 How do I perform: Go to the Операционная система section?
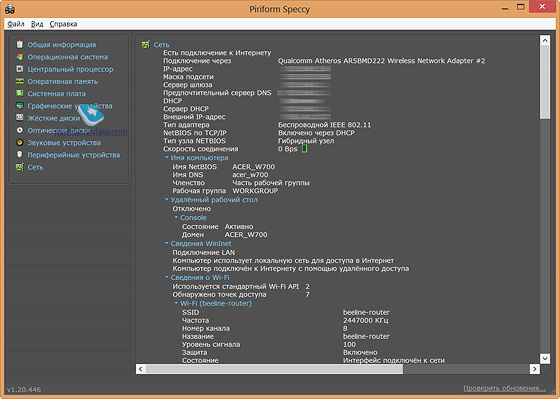click(x=68, y=57)
